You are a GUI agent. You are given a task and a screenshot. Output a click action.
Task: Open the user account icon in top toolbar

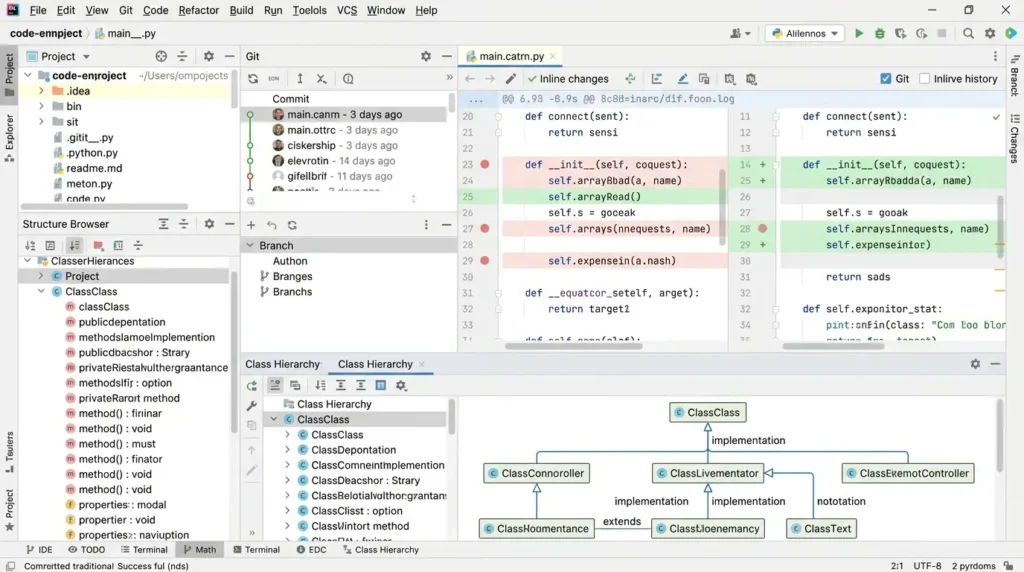click(739, 33)
